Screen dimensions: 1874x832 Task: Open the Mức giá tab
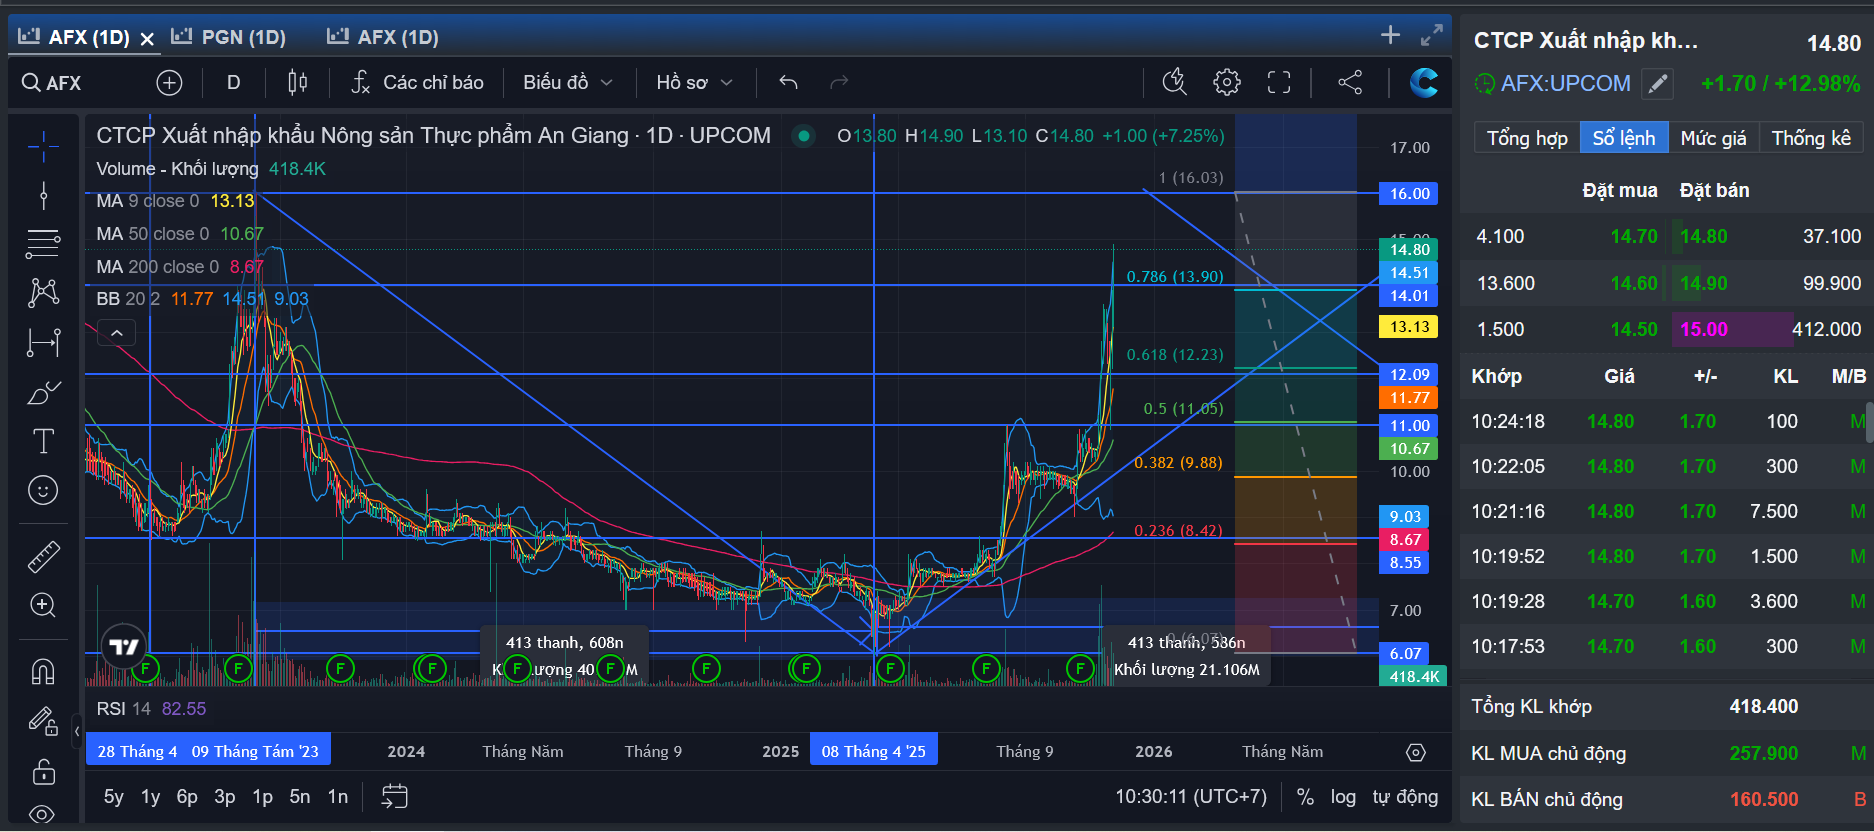click(1713, 138)
